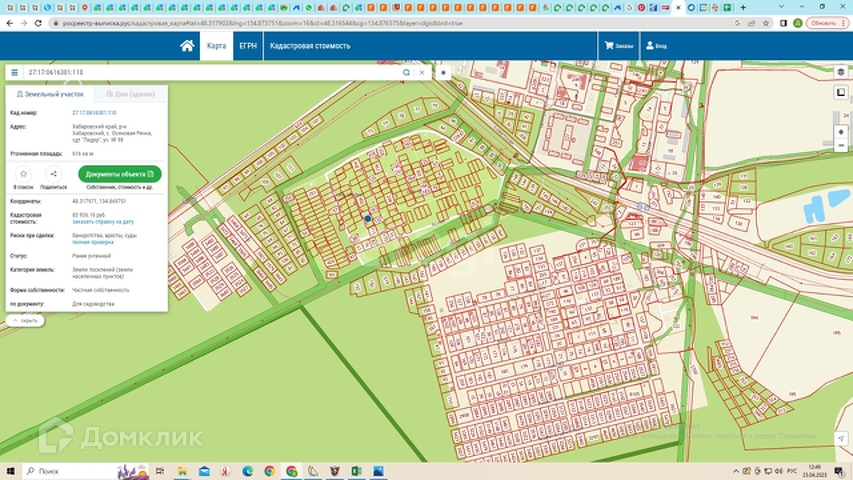Open the hamburger menu beside the search field
This screenshot has width=853, height=480.
[14, 73]
